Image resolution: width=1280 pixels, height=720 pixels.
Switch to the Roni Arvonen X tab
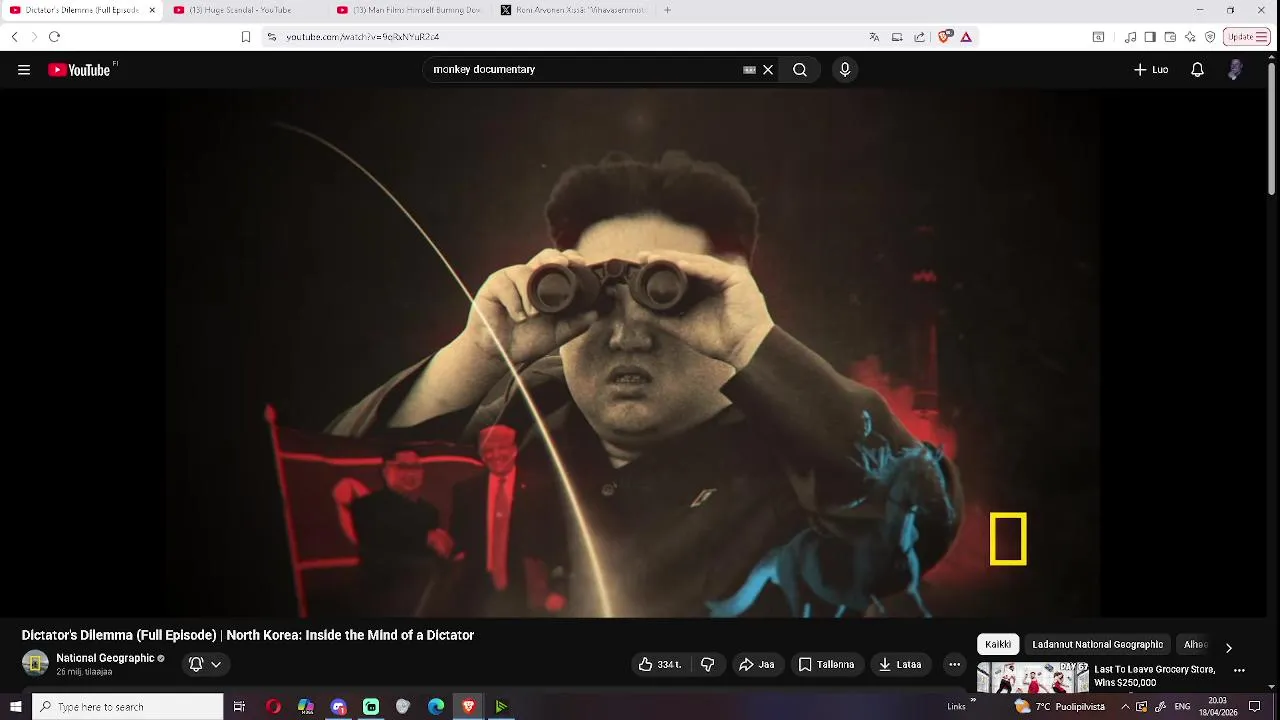coord(573,10)
